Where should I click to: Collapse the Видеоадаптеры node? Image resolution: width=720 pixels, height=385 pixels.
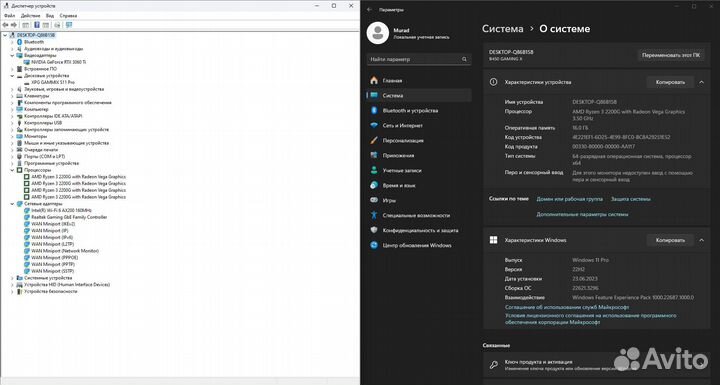coord(12,55)
